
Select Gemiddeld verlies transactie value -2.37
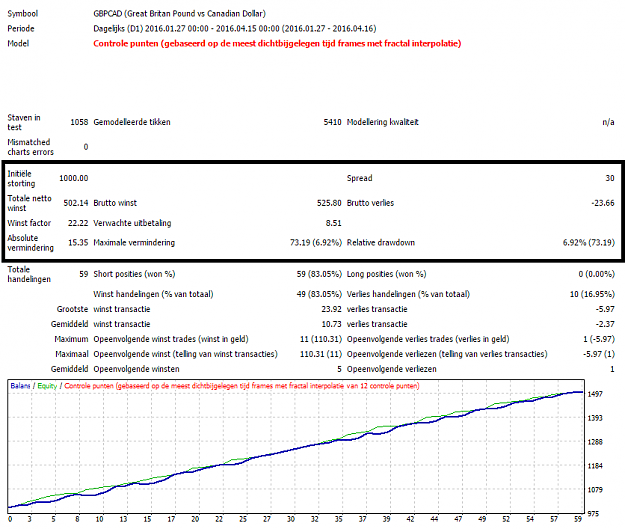605,324
